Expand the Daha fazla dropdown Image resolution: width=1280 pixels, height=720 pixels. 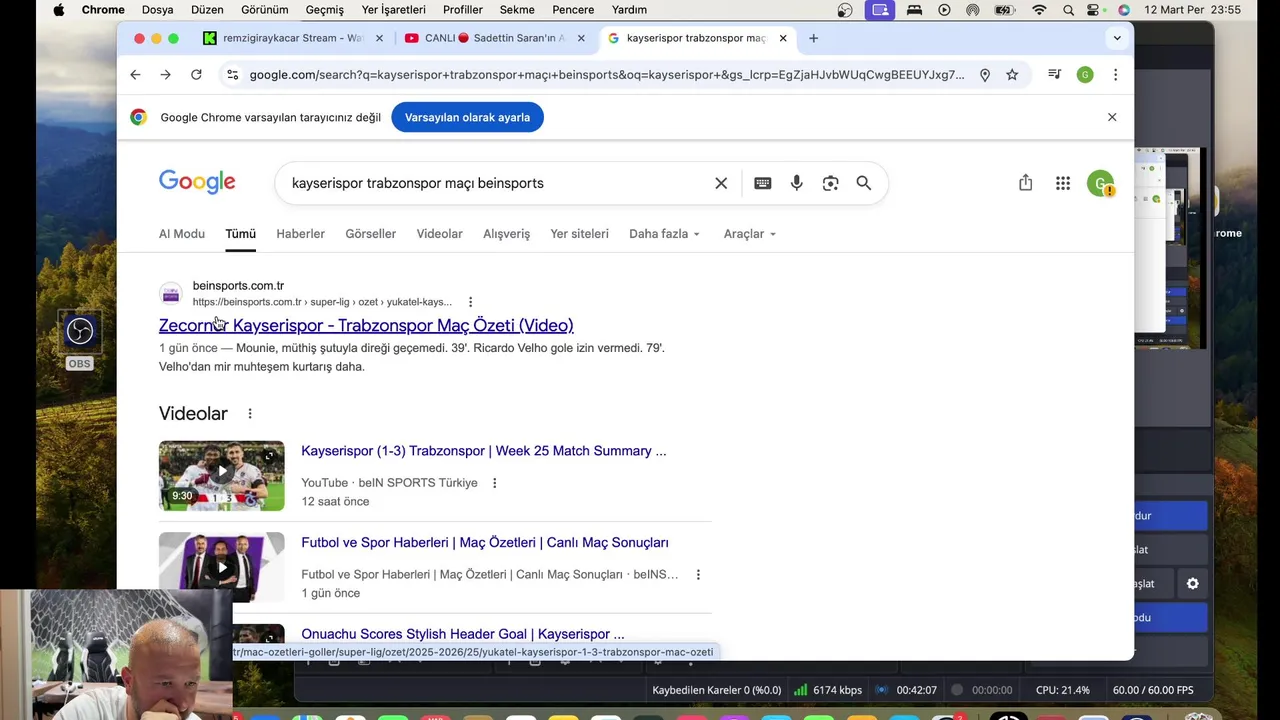(x=664, y=234)
